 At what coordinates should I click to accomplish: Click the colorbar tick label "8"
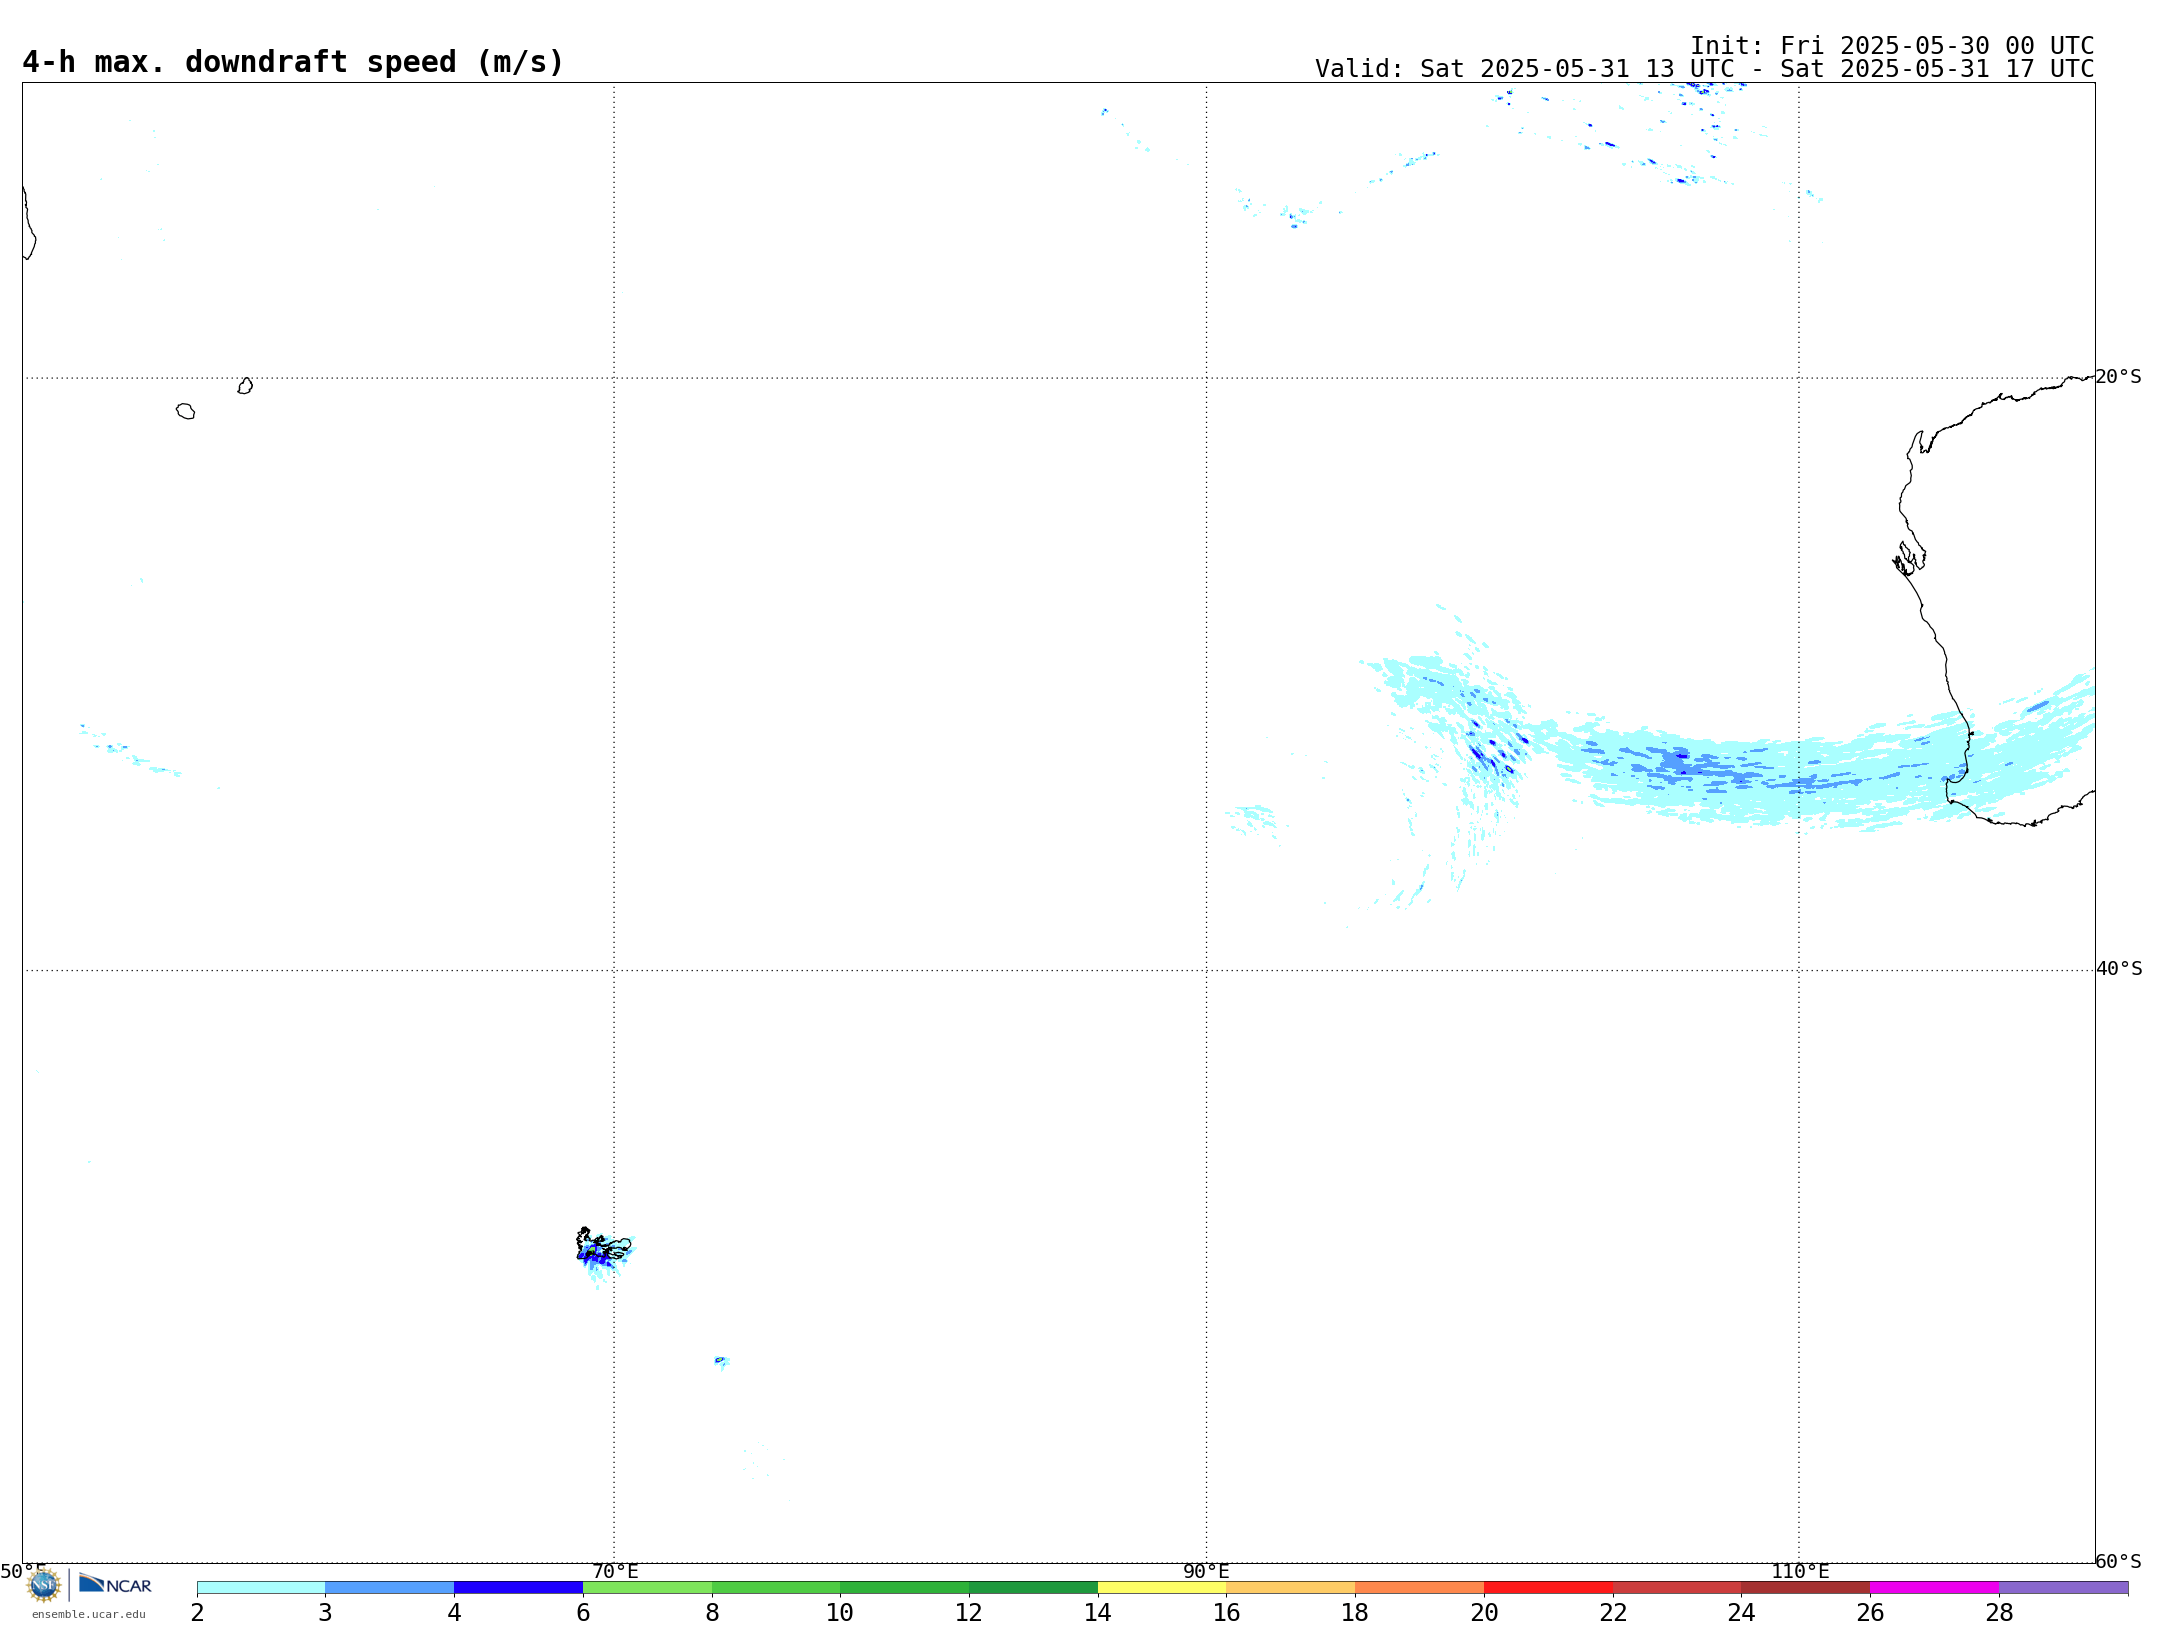[712, 1612]
